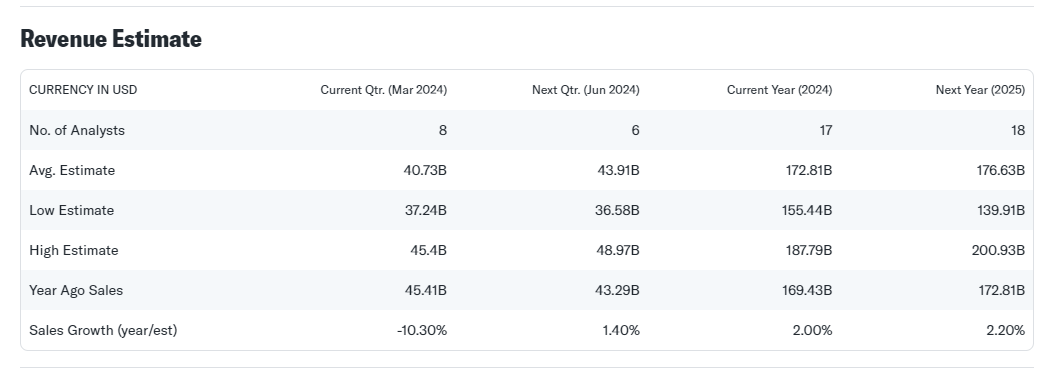The width and height of the screenshot is (1044, 390).
Task: Click the -10.30% sales growth value
Action: (x=422, y=330)
